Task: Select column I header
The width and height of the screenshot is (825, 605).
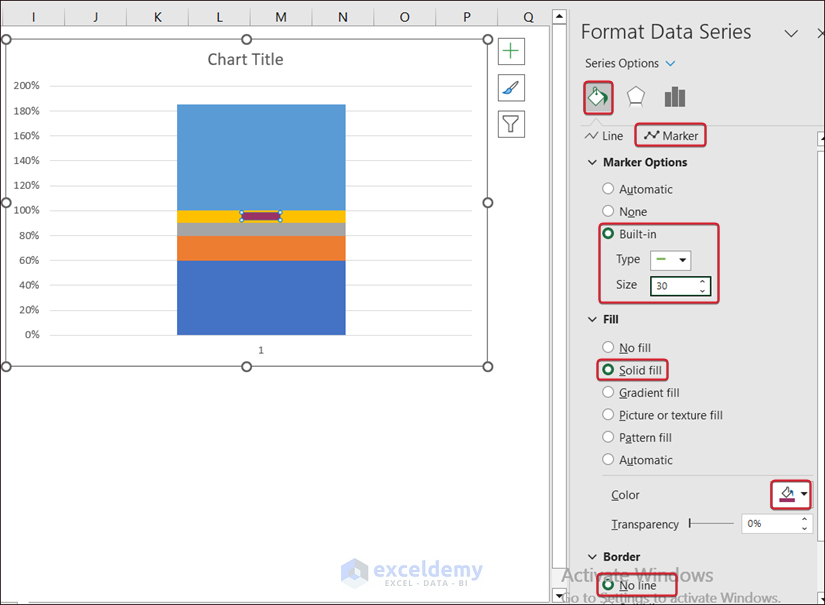Action: pos(34,17)
